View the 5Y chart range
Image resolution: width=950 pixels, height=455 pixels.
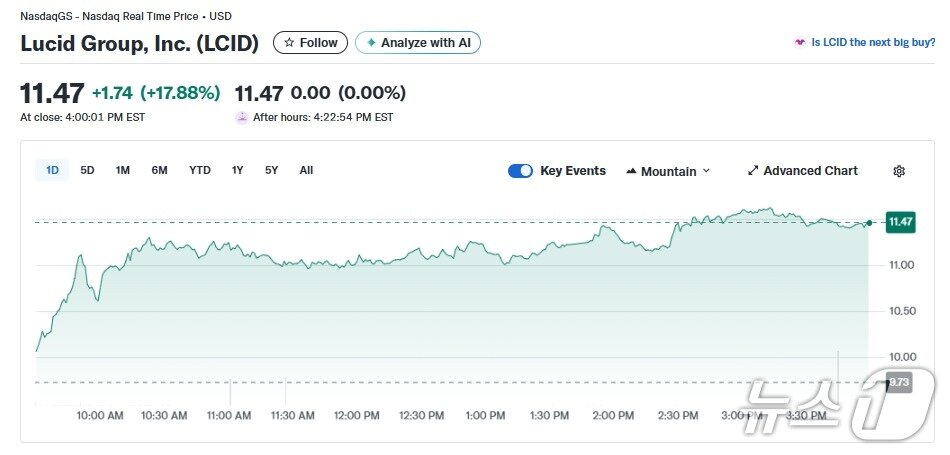pyautogui.click(x=271, y=170)
